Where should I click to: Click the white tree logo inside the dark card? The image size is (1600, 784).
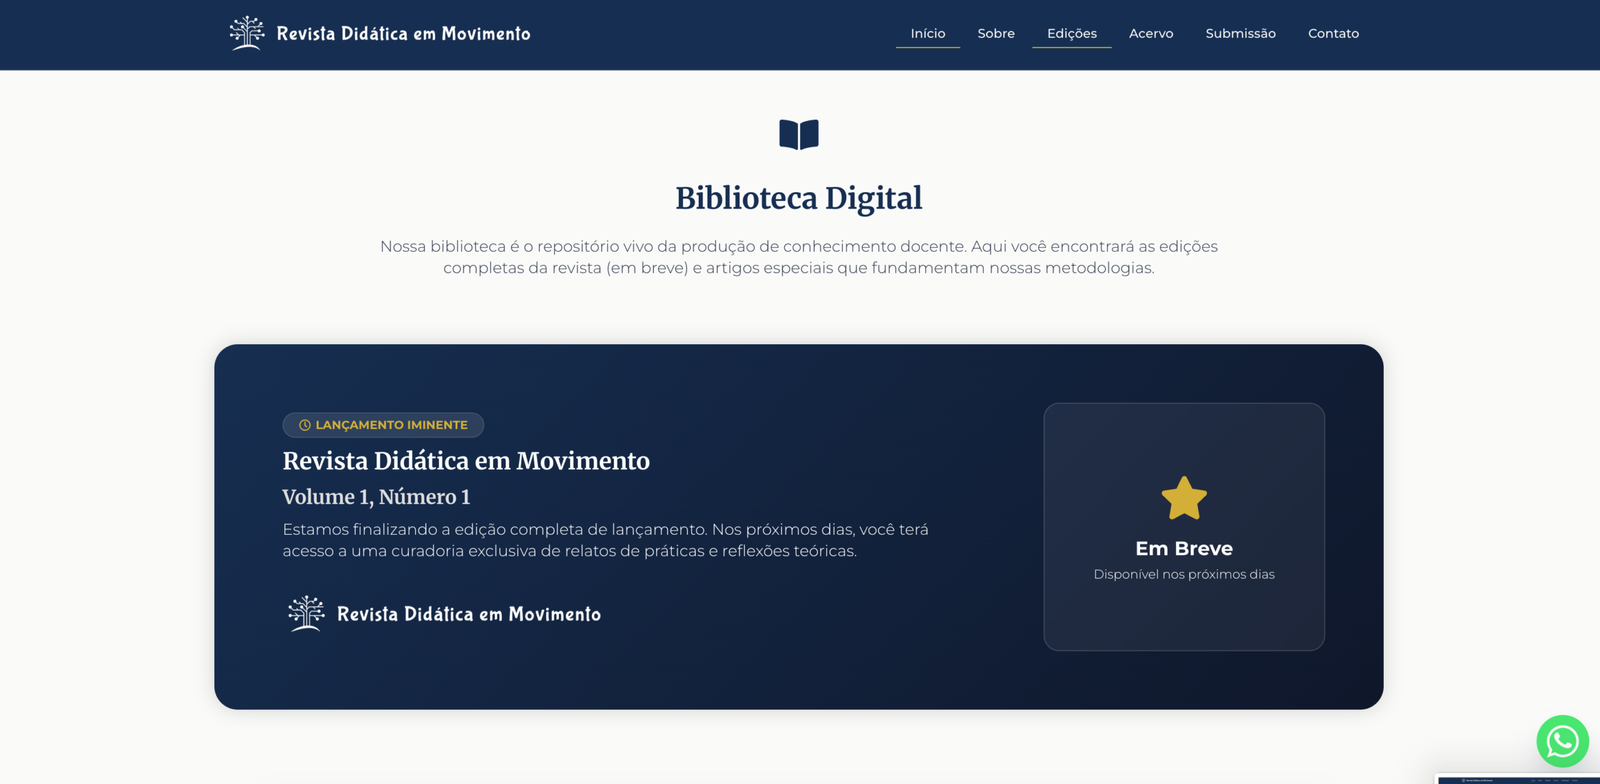pyautogui.click(x=306, y=613)
